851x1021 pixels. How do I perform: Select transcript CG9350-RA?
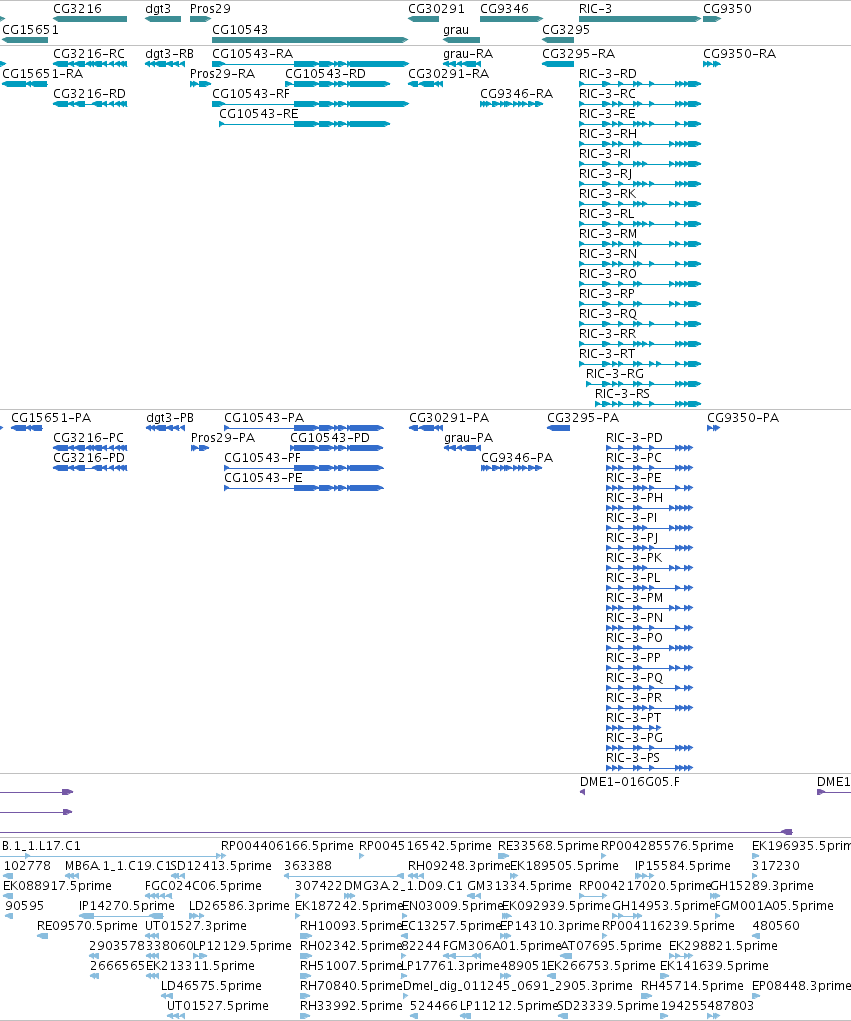coord(740,54)
